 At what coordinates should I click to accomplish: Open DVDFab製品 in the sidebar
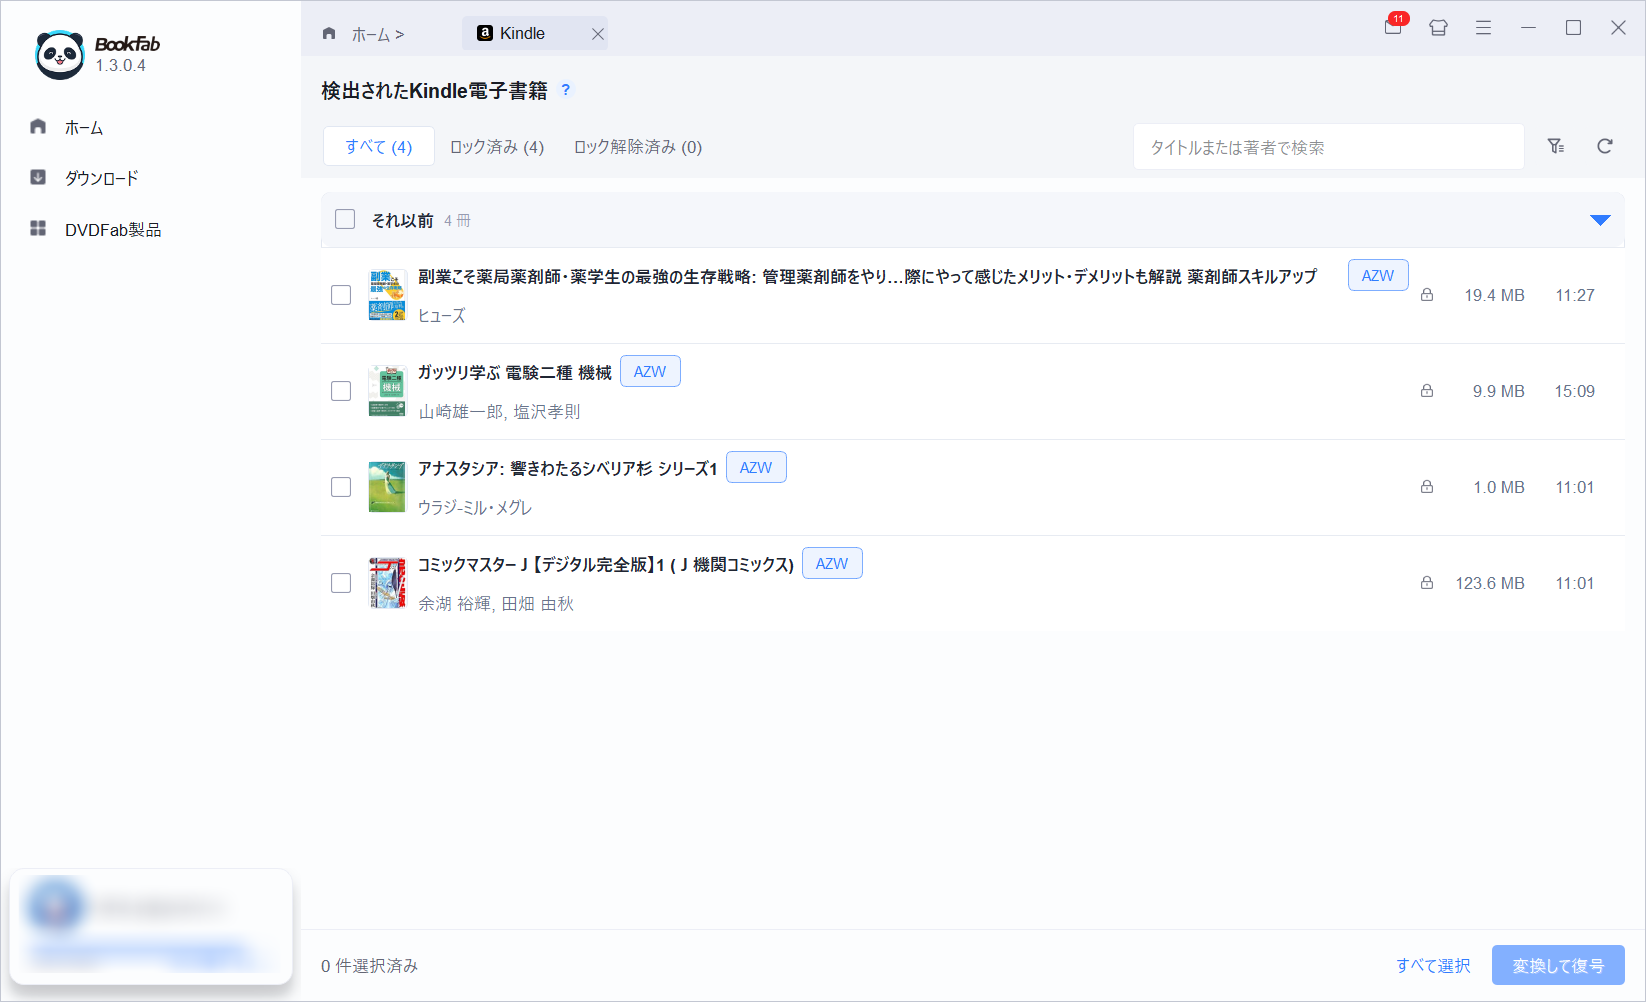[113, 230]
